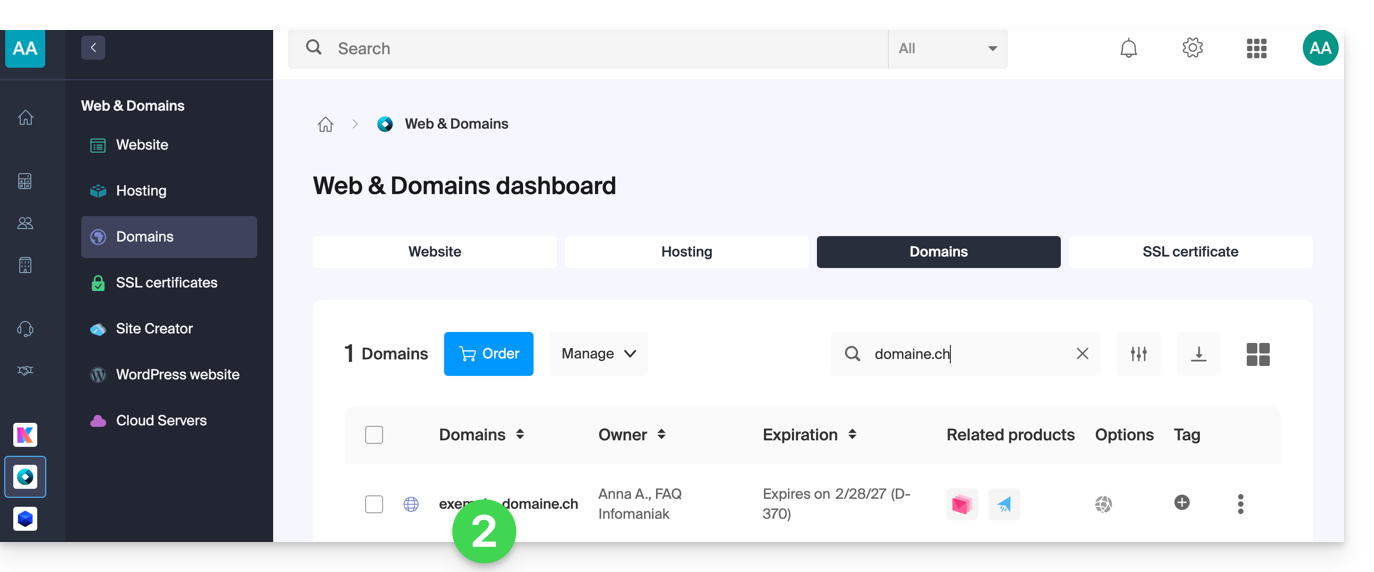Viewport: 1374px width, 572px height.
Task: Collapse the sidebar with the arrow button
Action: (x=93, y=47)
